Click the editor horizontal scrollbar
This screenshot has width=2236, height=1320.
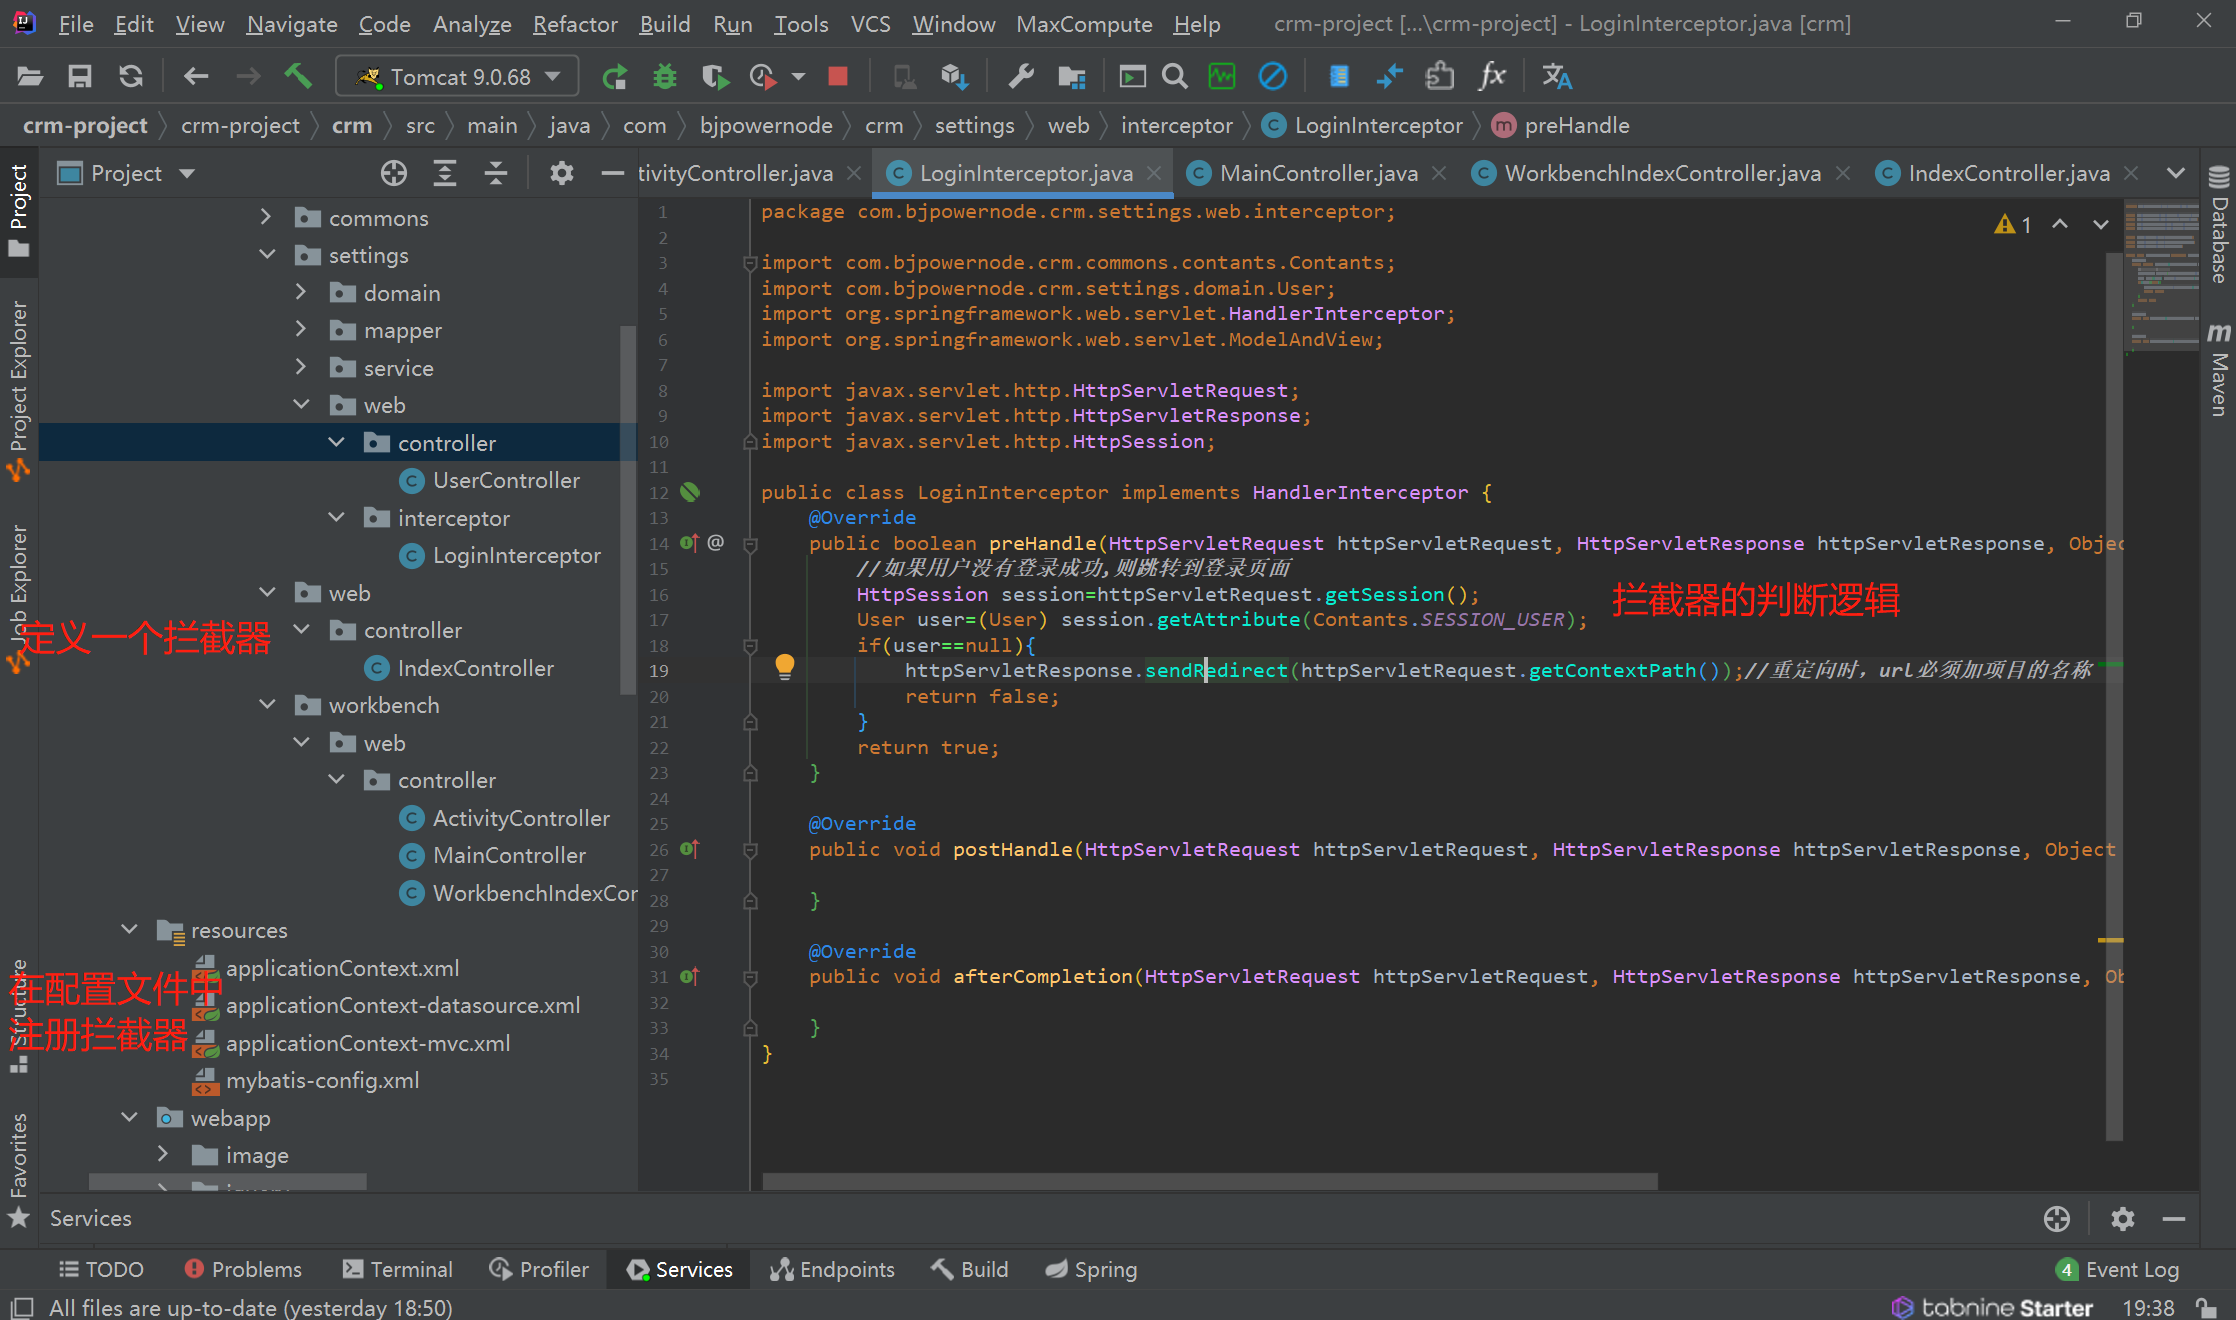pyautogui.click(x=1210, y=1181)
